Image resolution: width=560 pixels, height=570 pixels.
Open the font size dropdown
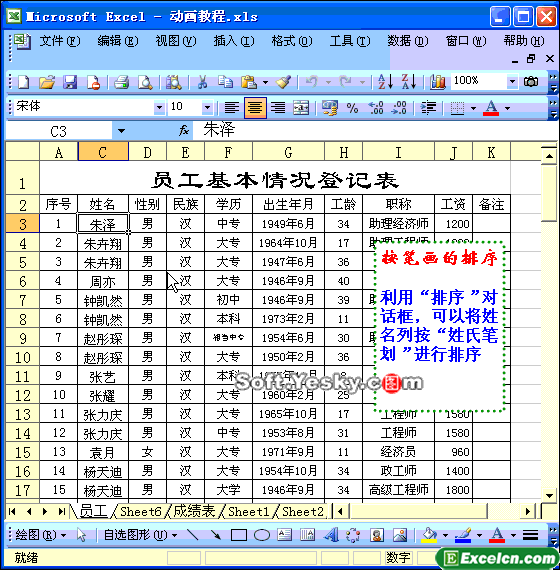207,108
